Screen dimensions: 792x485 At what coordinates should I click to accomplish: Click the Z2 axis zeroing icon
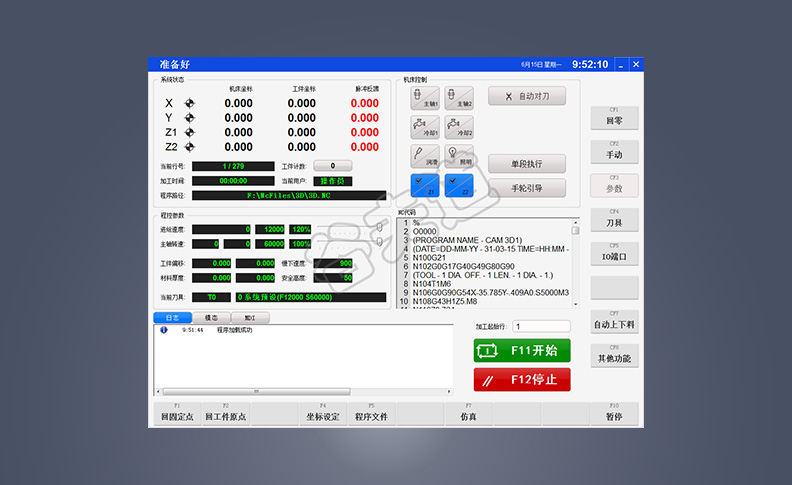(189, 147)
